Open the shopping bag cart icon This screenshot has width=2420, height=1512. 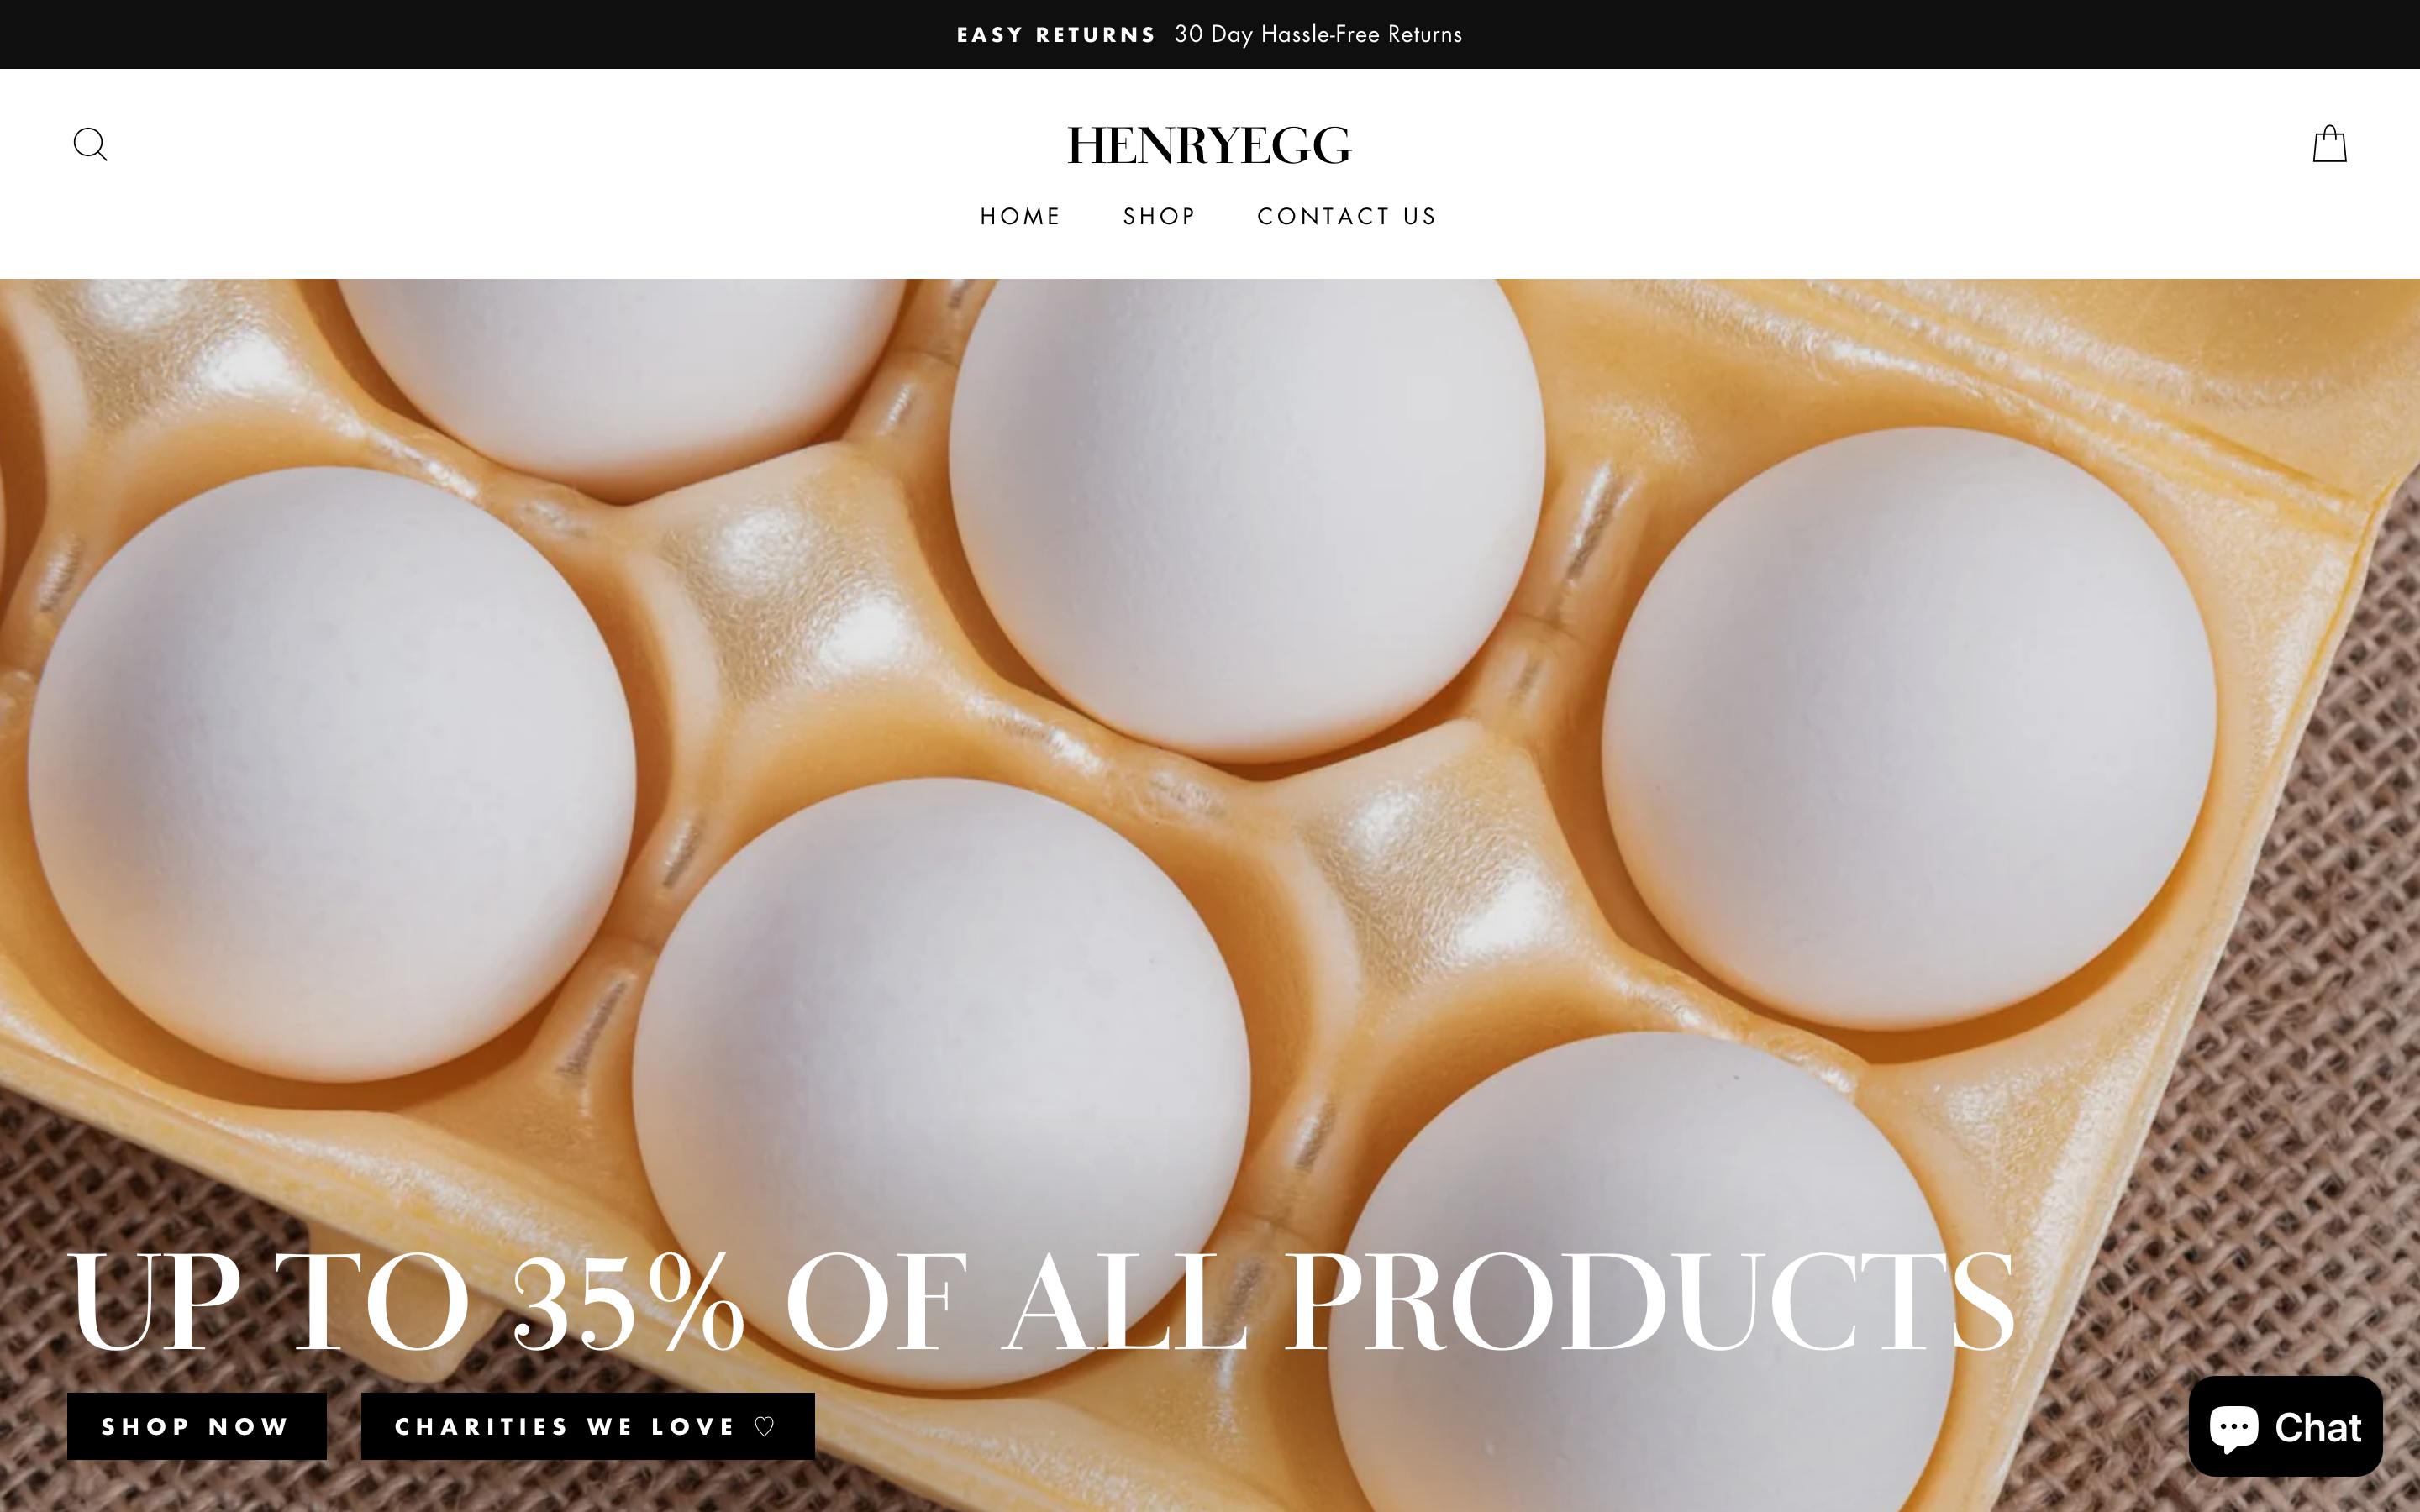pos(2329,144)
